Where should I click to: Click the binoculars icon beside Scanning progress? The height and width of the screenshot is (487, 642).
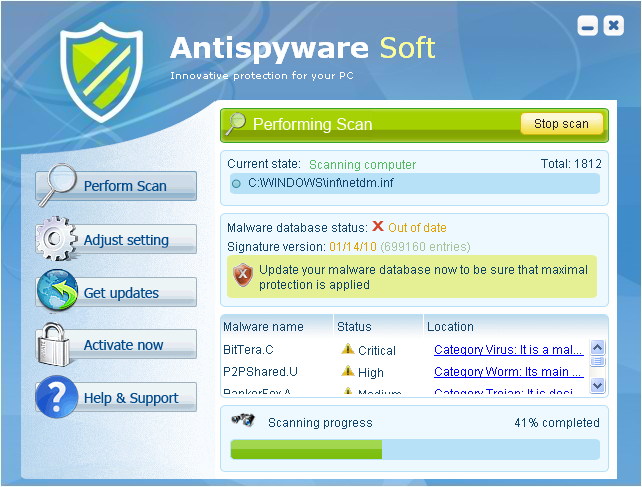[243, 420]
